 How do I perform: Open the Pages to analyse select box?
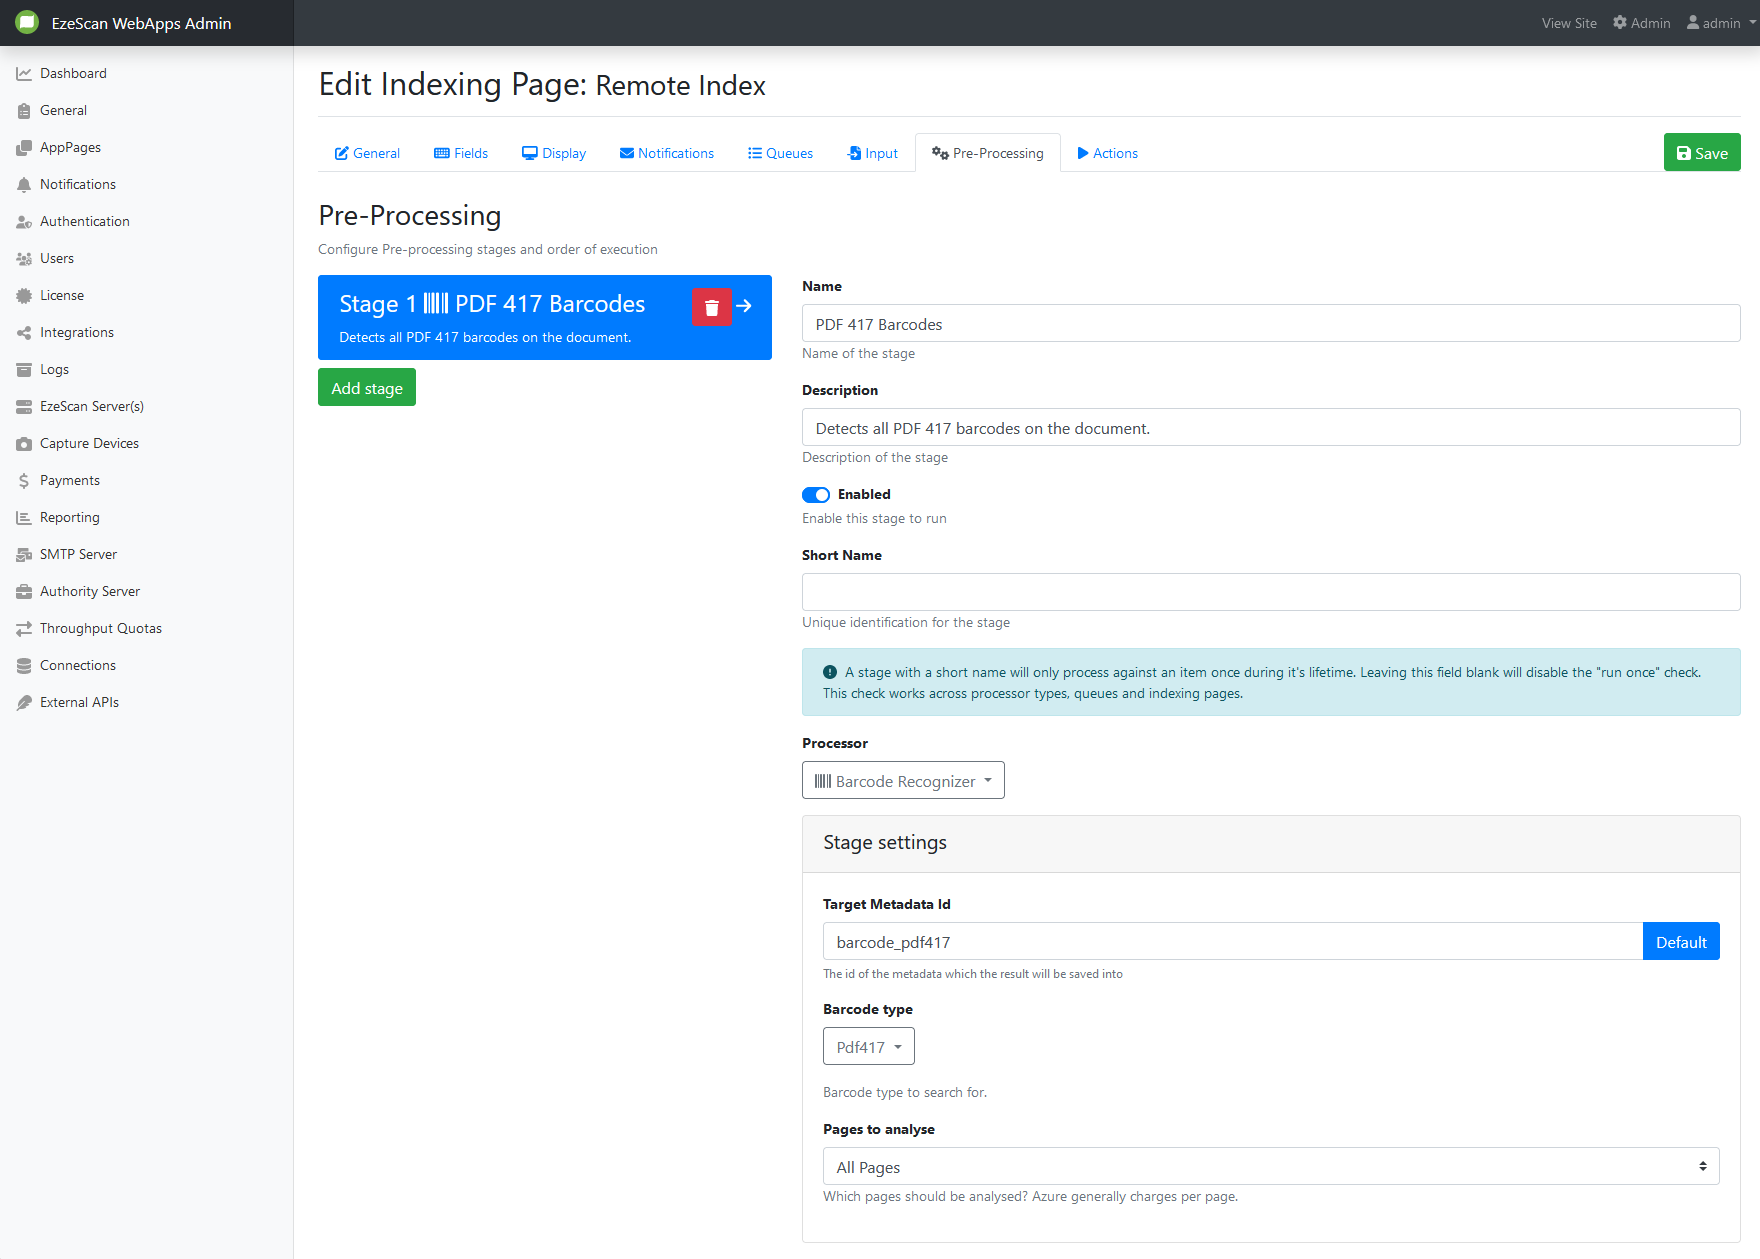1270,1167
